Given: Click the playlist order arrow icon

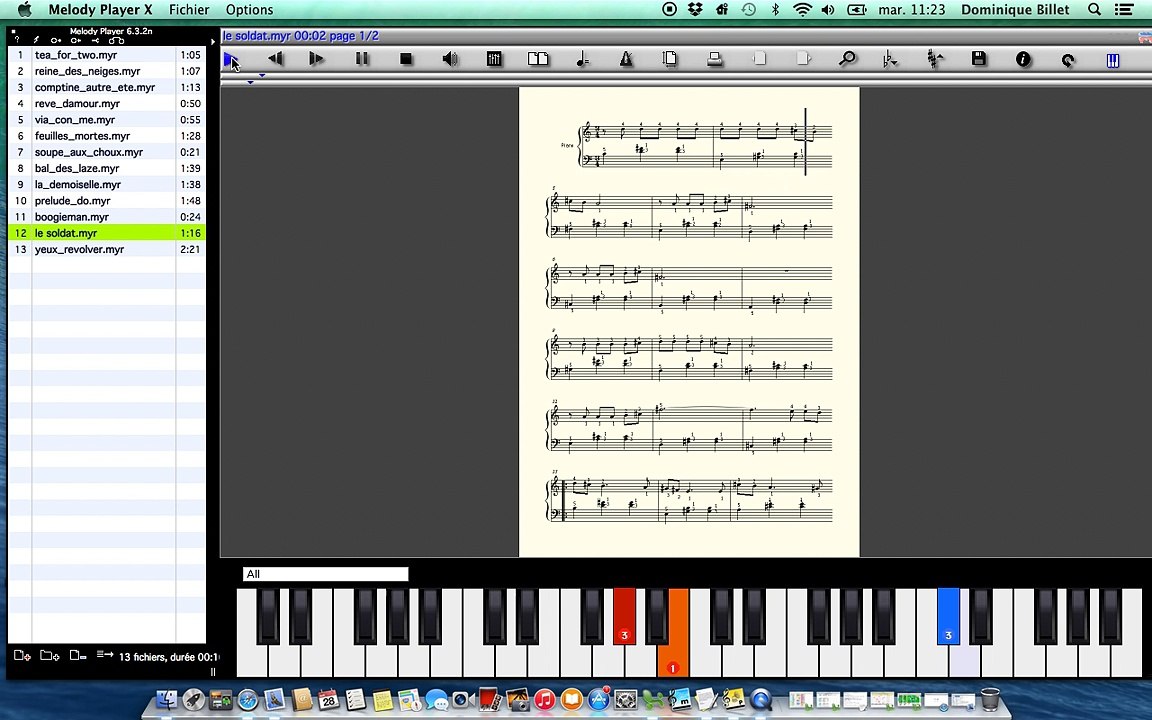Looking at the screenshot, I should point(105,655).
